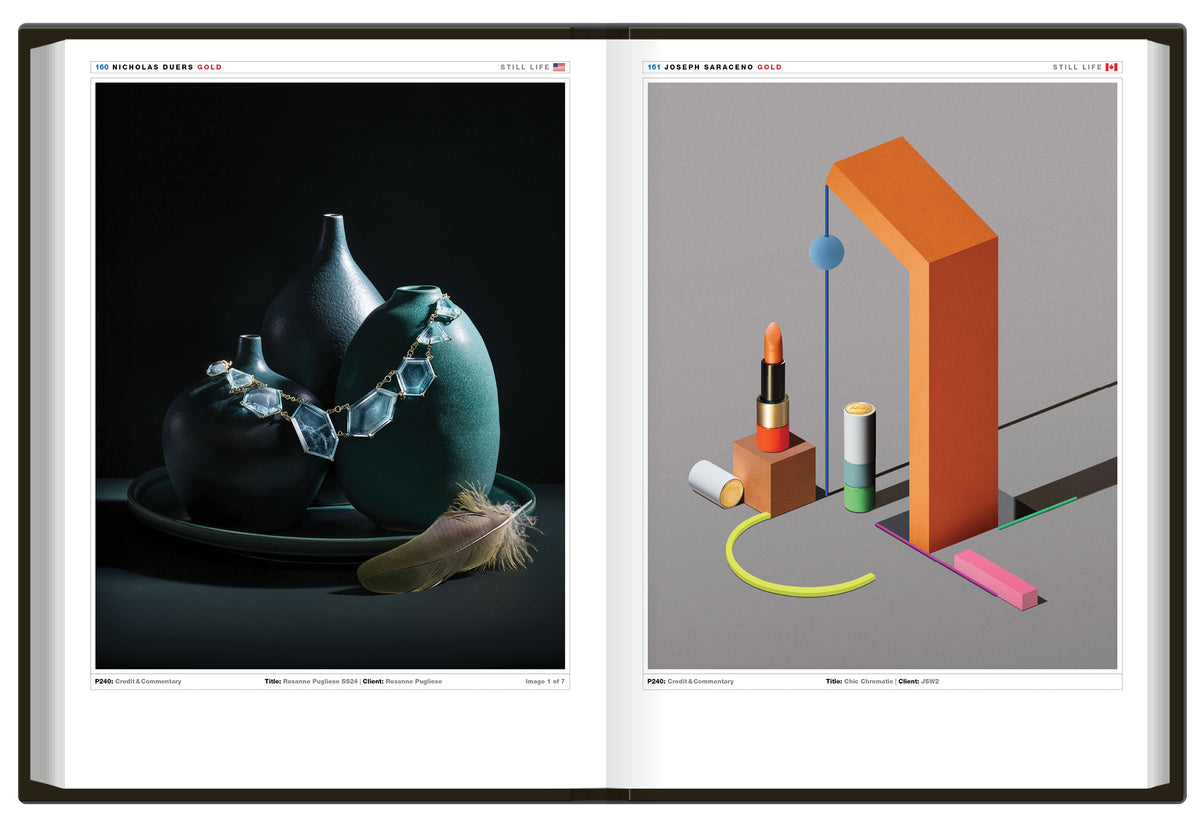1200x830 pixels.
Task: Click the Still Life label on right page
Action: (1076, 67)
